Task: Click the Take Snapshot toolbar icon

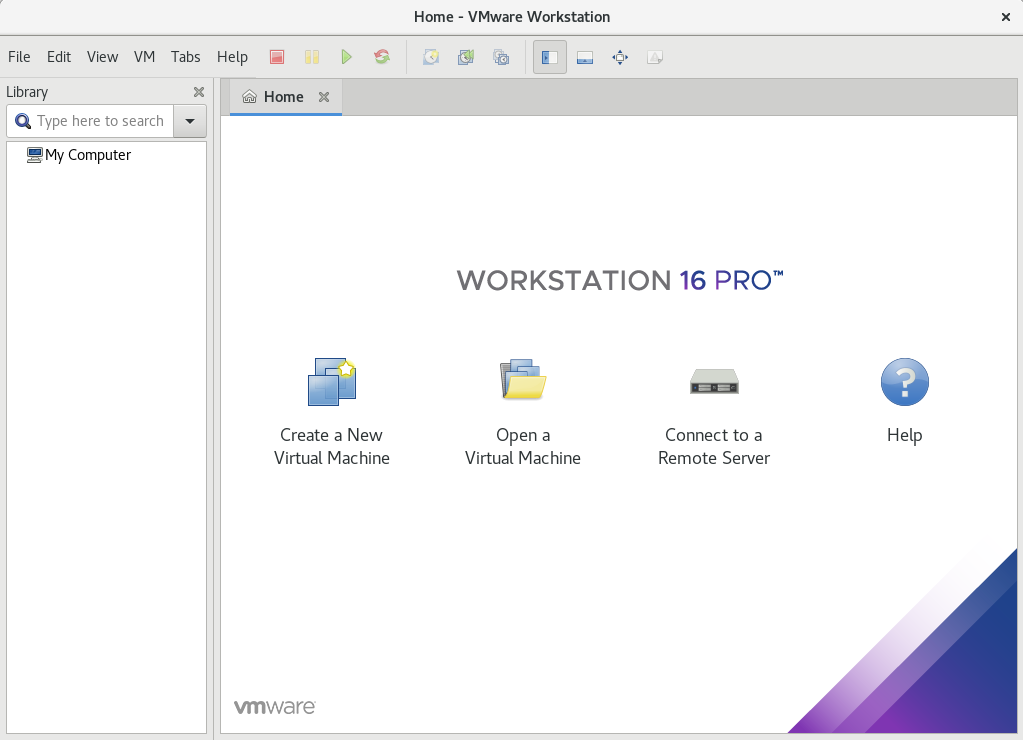Action: (x=431, y=57)
